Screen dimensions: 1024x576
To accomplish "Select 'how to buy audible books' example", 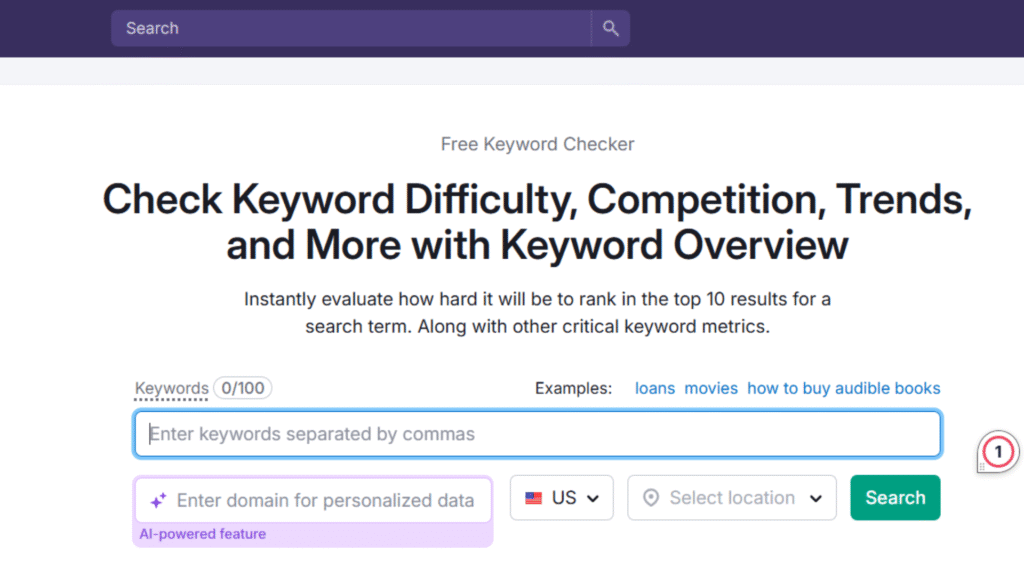I will 843,388.
